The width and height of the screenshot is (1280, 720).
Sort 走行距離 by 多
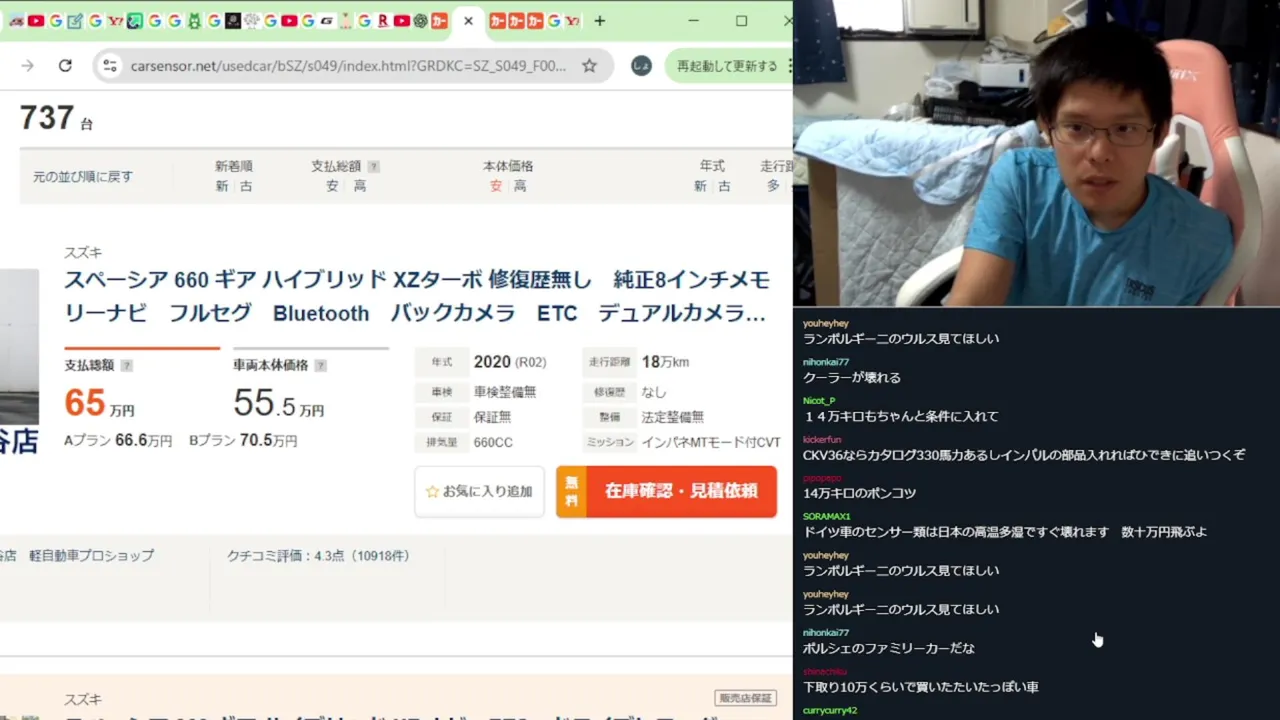773,186
